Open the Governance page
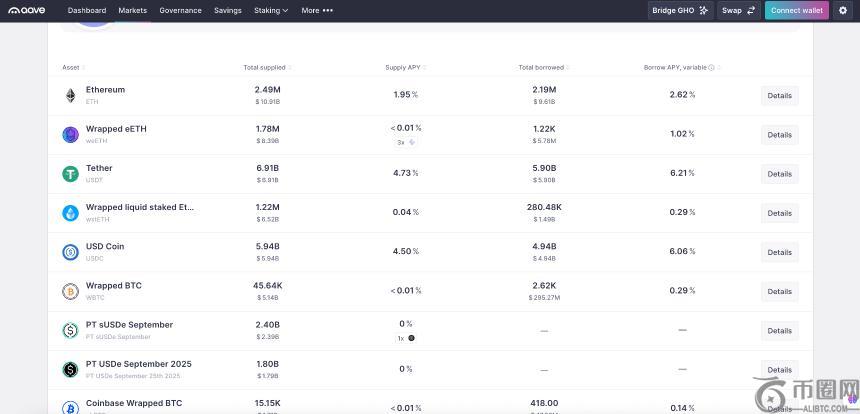This screenshot has height=414, width=860. pos(180,10)
